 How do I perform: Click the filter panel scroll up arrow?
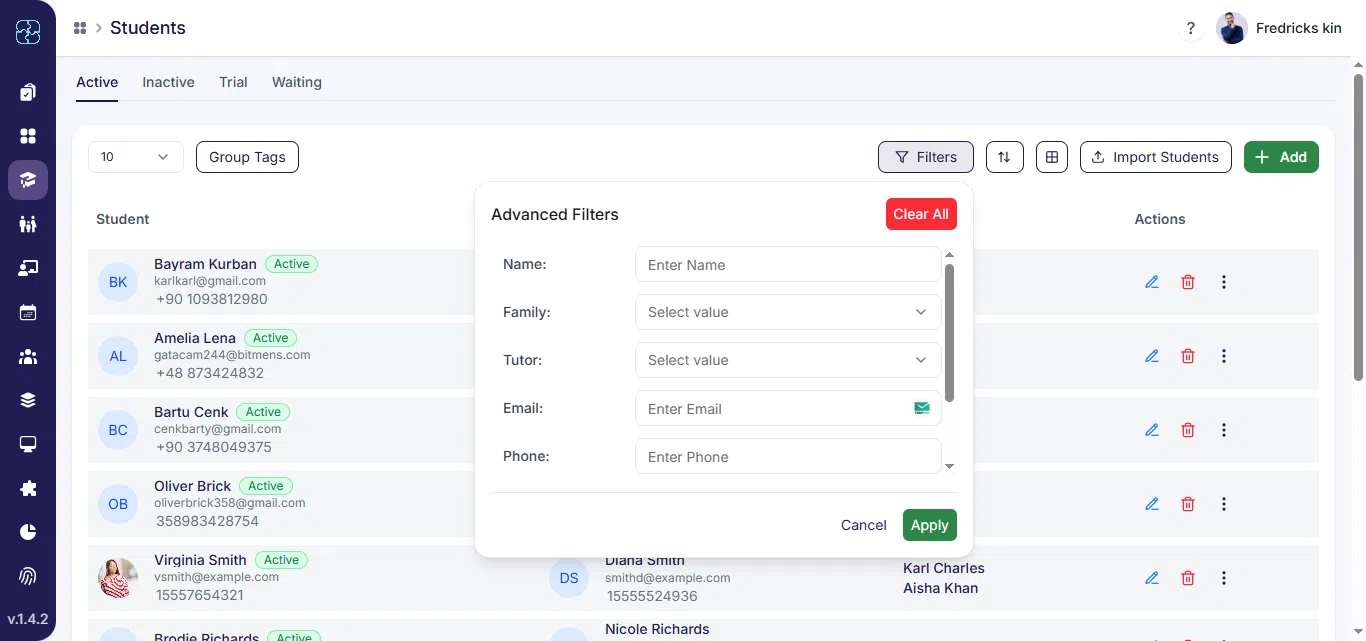pos(950,255)
